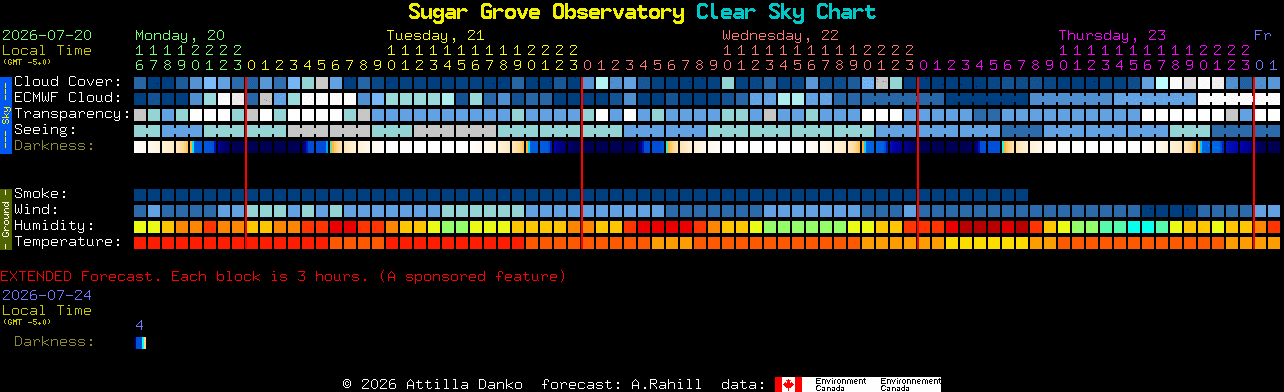The height and width of the screenshot is (392, 1284).
Task: Select the Humidity row label
Action: 54,225
